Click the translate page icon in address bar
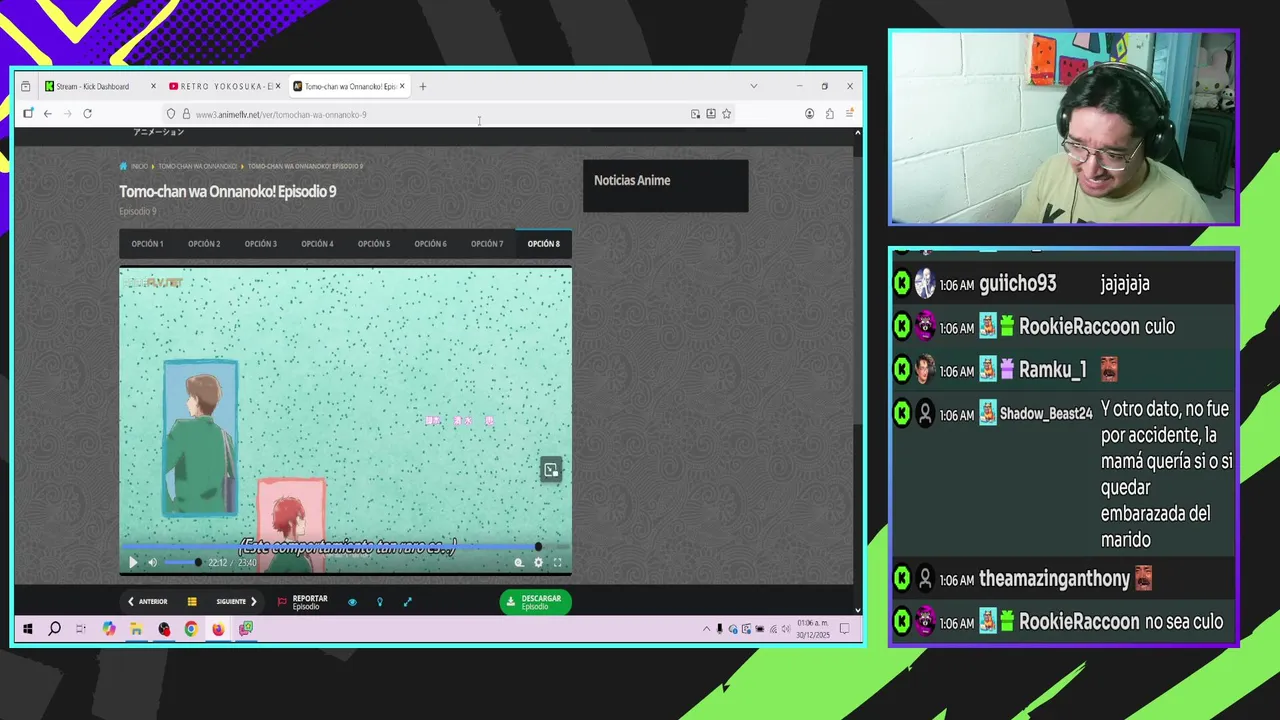1280x720 pixels. point(695,114)
